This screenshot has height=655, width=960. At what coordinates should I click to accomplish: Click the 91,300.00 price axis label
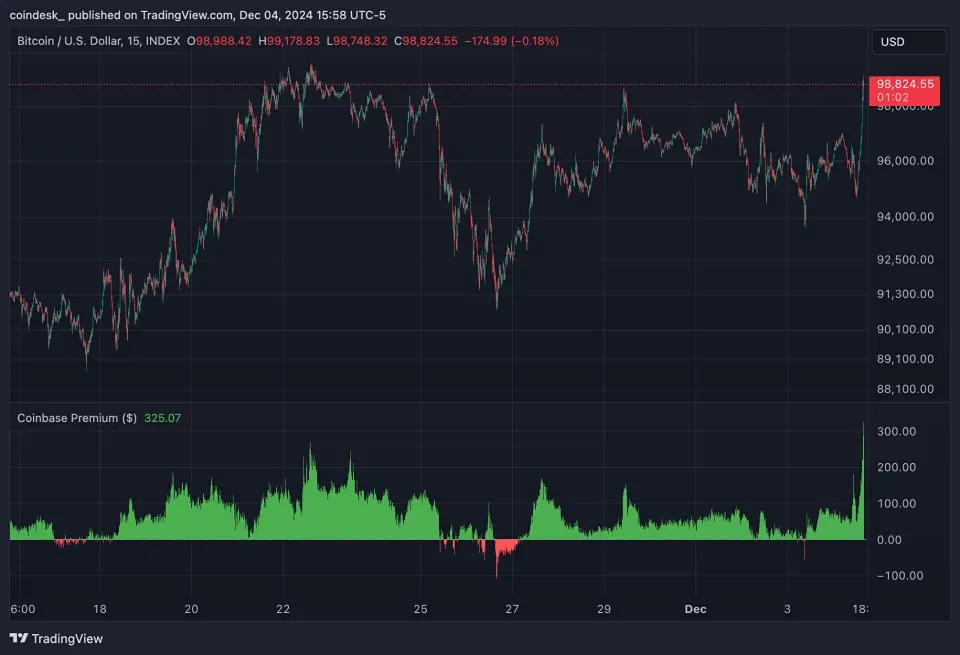point(905,294)
